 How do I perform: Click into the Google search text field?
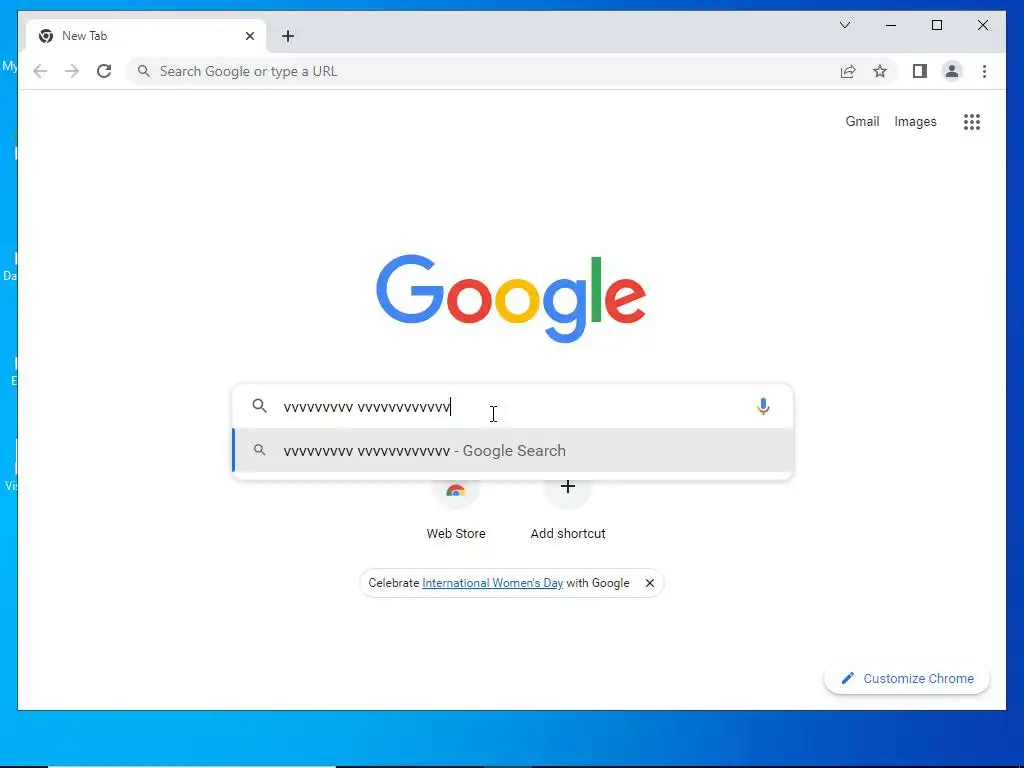point(513,407)
